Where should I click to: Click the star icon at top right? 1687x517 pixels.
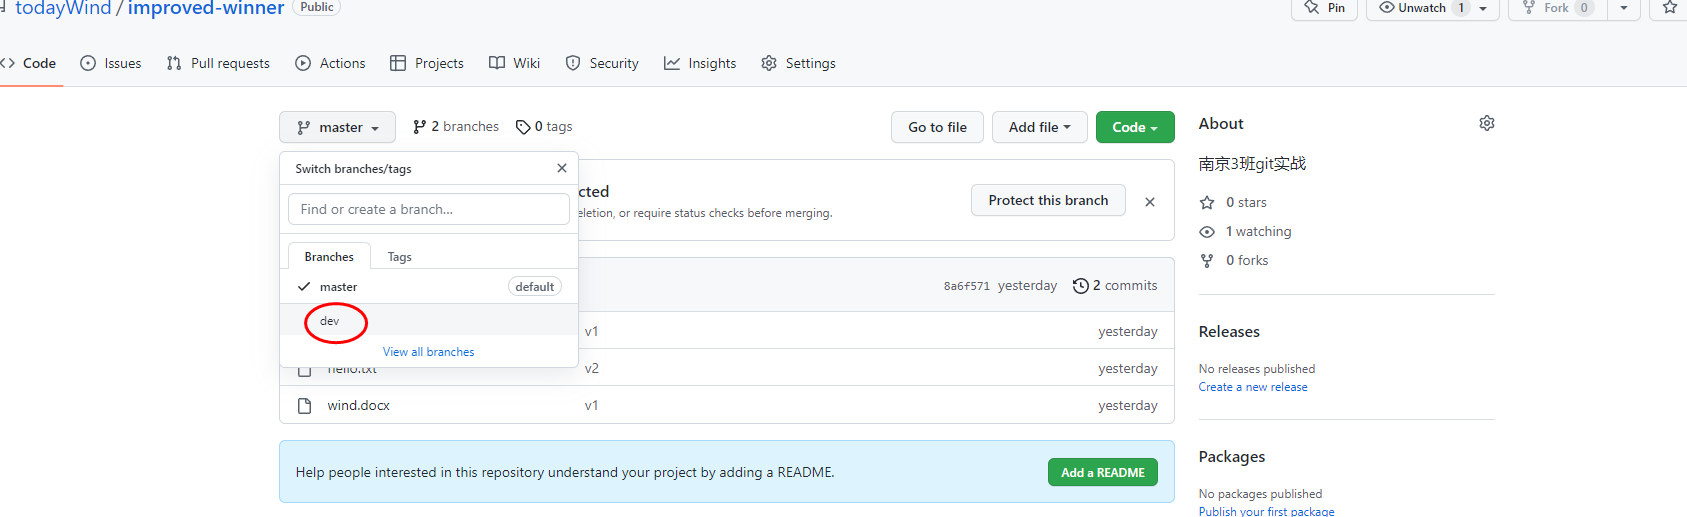coord(1669,8)
